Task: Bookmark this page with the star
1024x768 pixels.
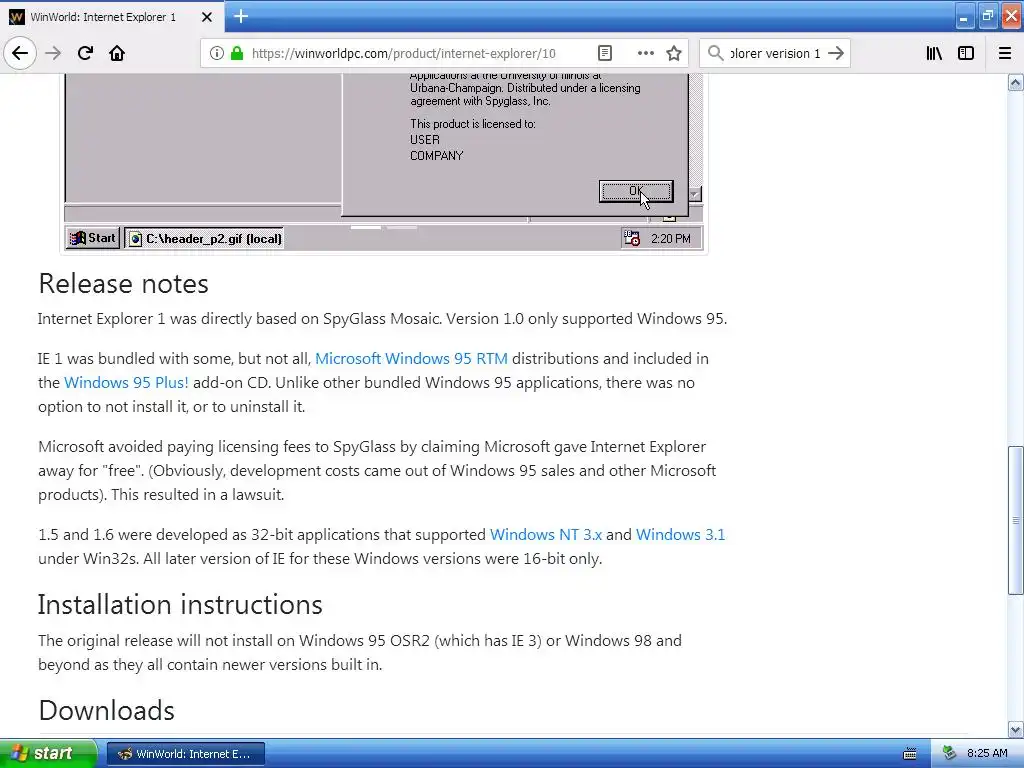Action: (x=674, y=53)
